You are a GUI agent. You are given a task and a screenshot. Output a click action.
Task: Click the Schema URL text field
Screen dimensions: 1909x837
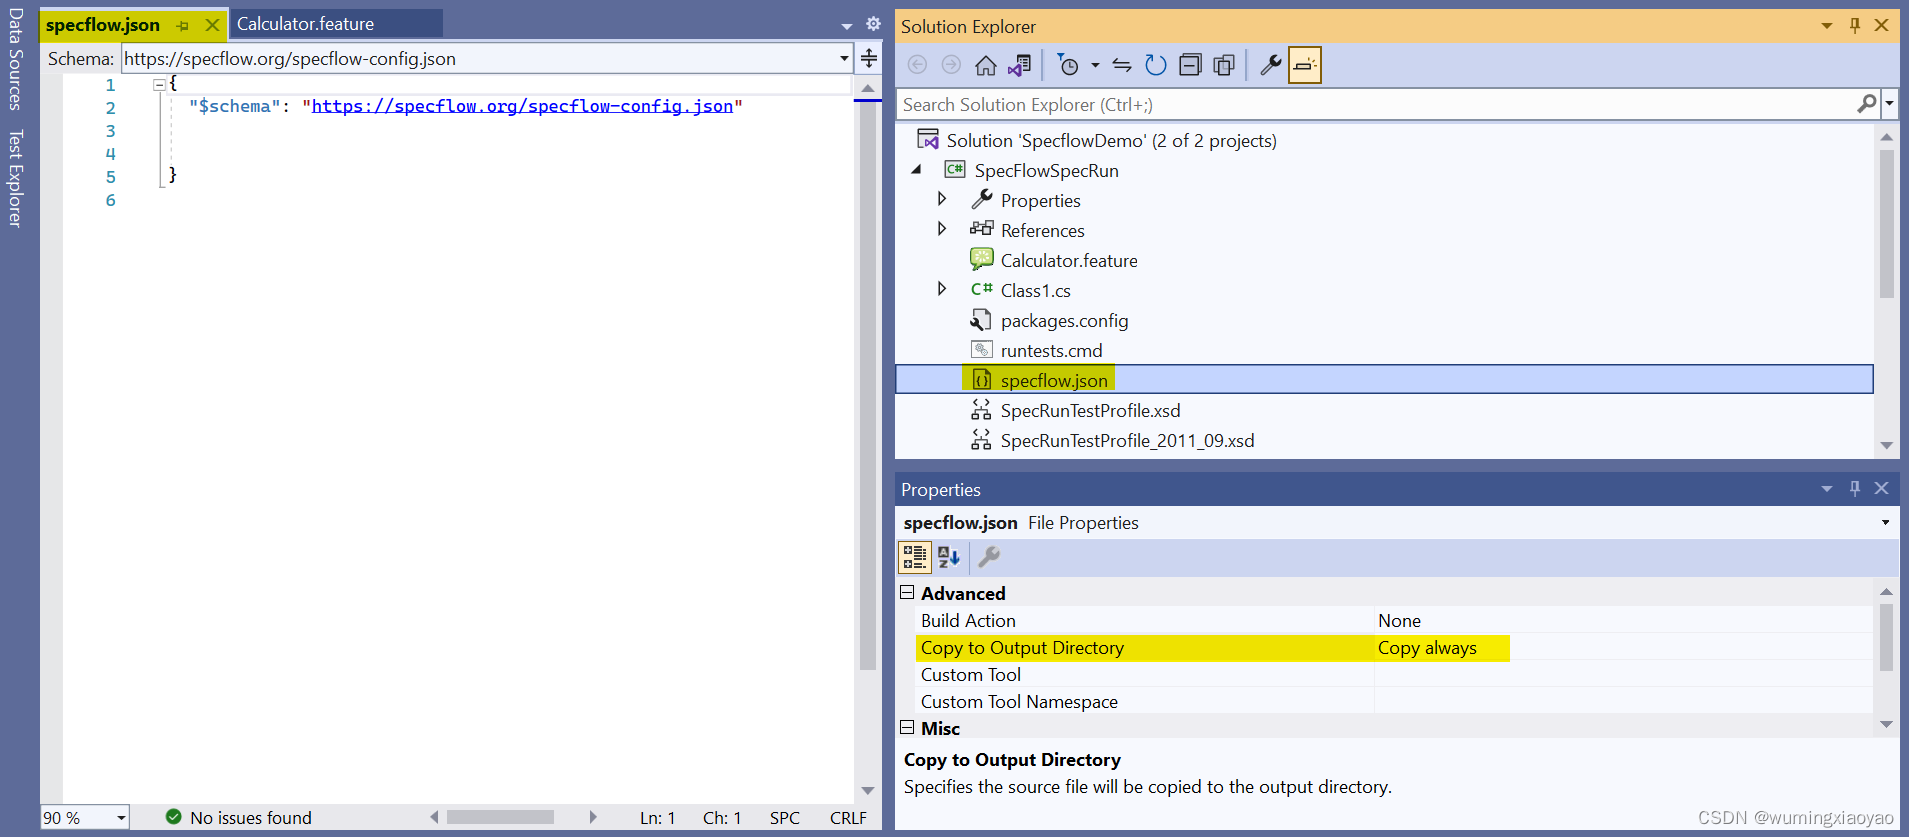(479, 58)
